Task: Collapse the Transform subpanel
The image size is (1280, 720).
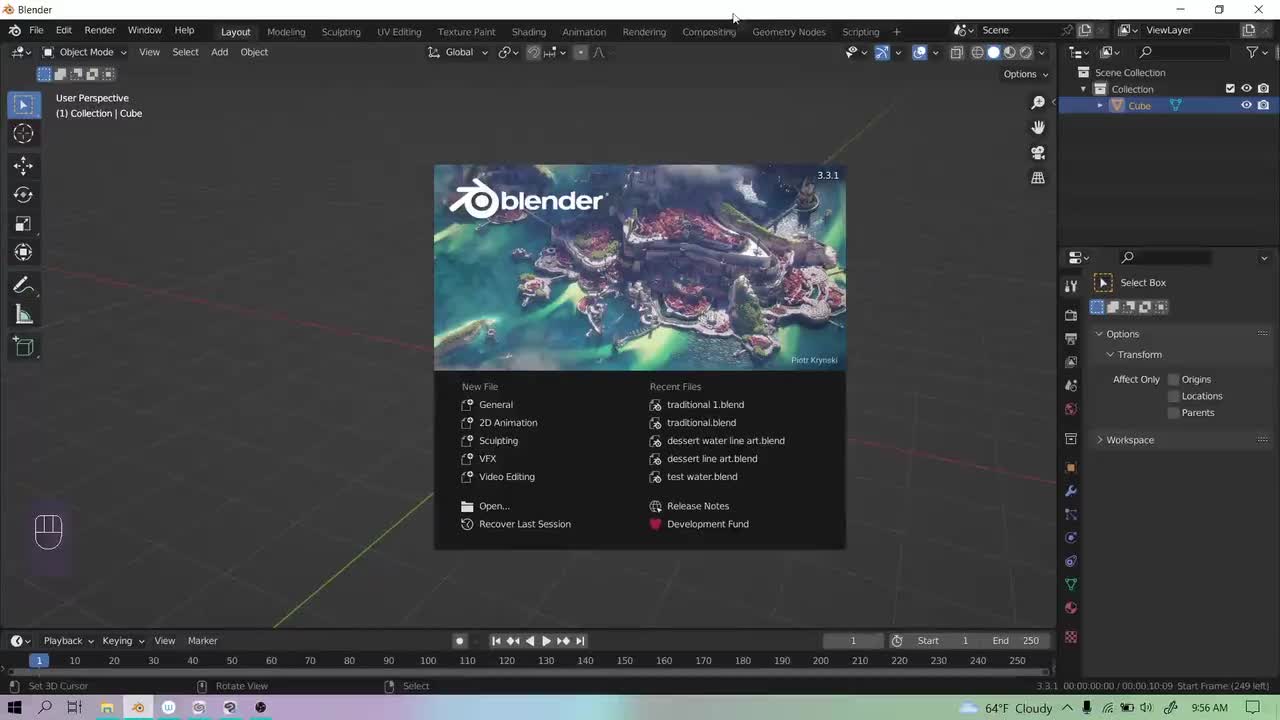Action: click(1139, 355)
